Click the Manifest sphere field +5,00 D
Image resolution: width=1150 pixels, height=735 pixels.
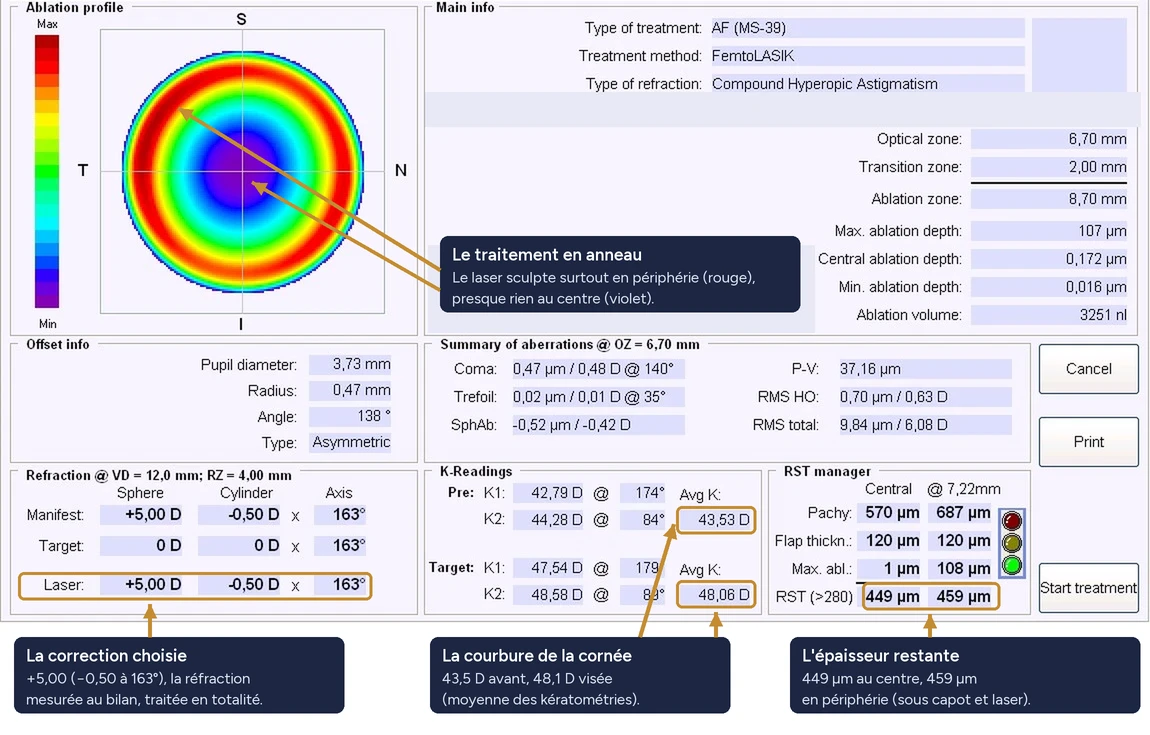click(x=141, y=515)
